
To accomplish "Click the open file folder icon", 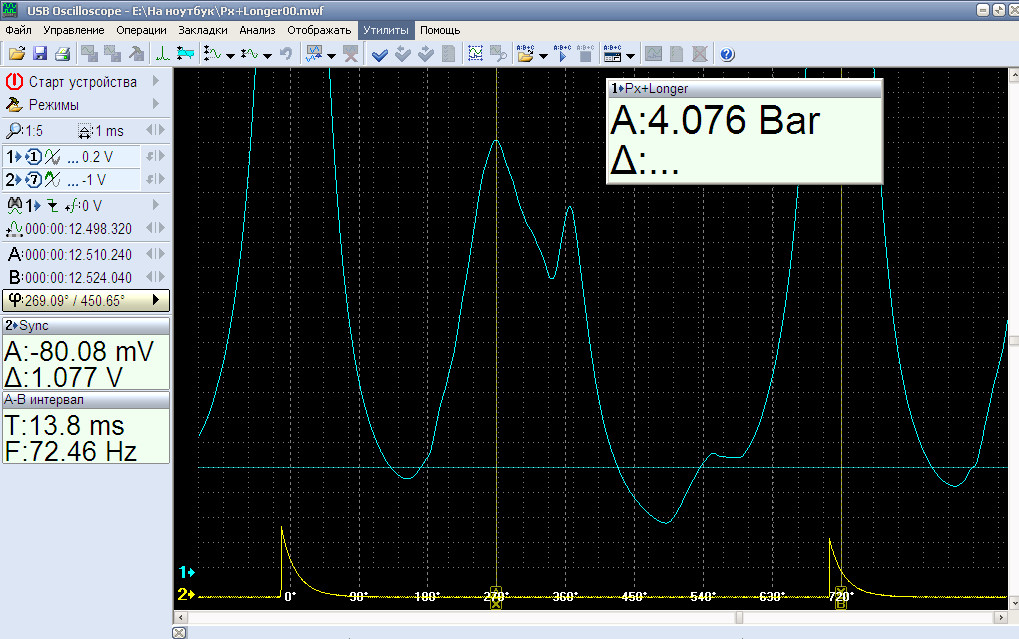I will pyautogui.click(x=16, y=54).
